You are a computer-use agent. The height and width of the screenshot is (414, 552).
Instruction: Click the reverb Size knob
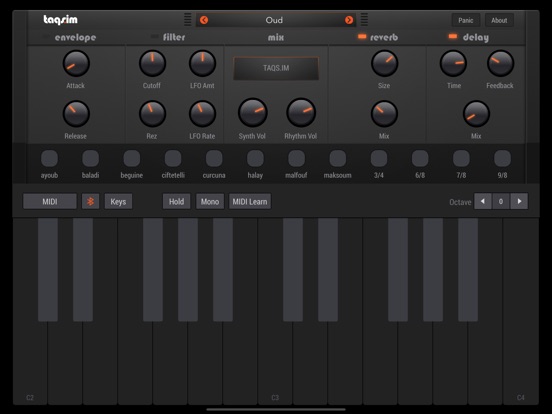click(384, 64)
